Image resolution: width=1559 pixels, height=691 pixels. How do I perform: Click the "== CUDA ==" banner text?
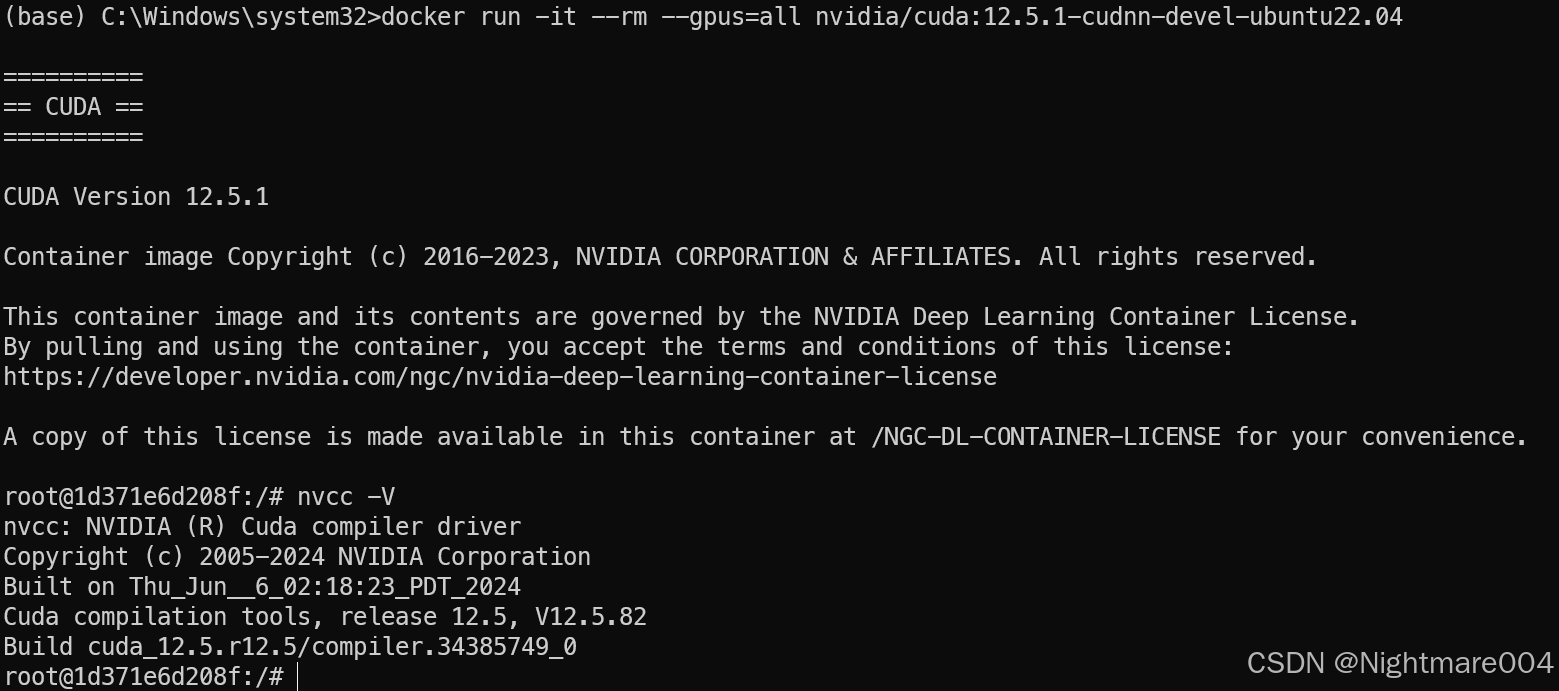pos(73,107)
